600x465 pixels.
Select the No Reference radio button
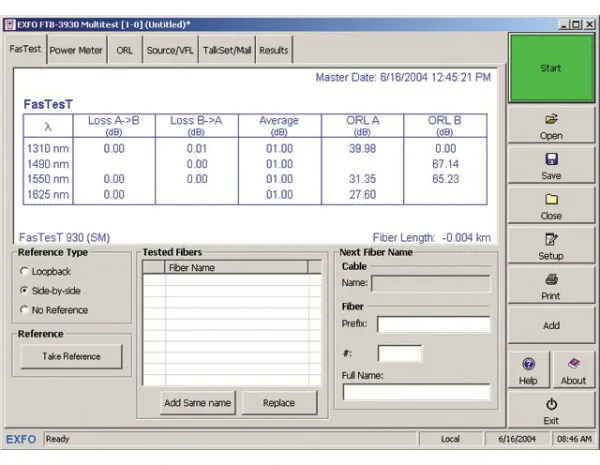[24, 310]
